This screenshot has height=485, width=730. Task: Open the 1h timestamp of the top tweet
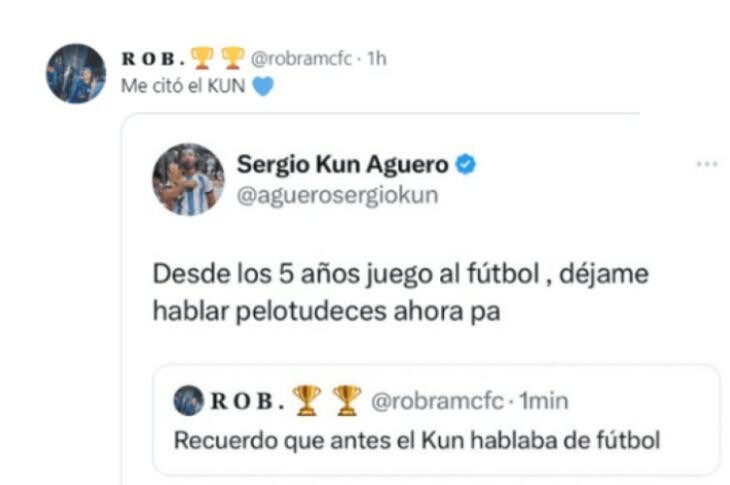[x=377, y=59]
